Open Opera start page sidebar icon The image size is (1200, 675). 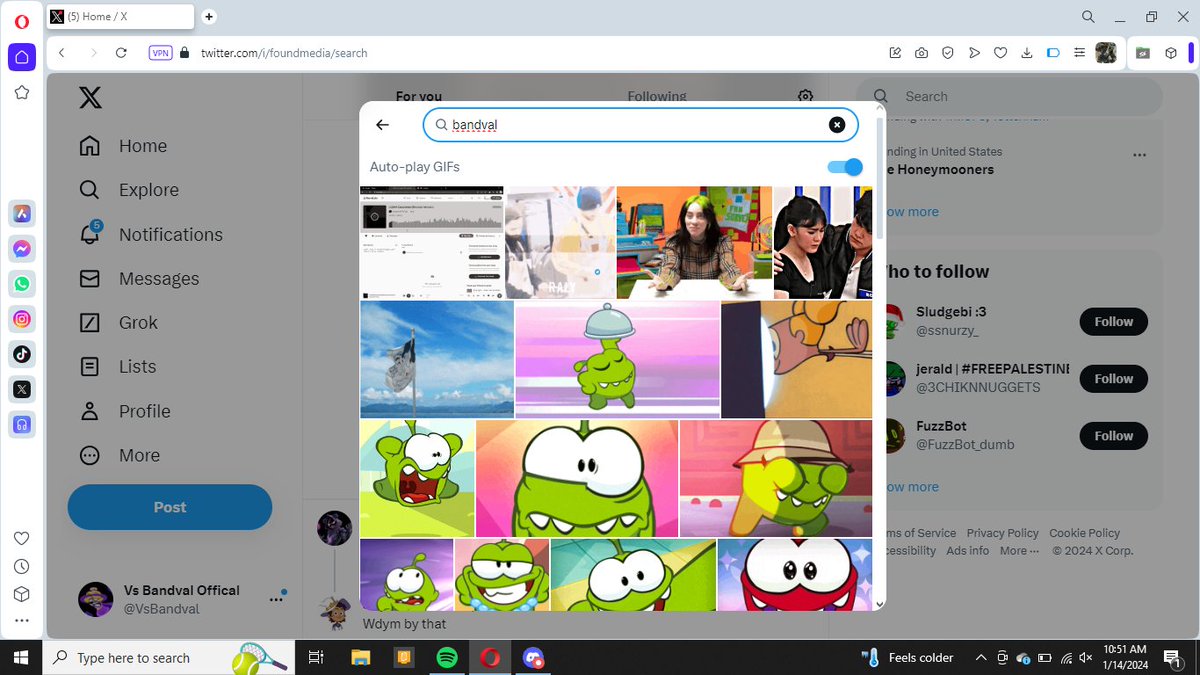(x=22, y=57)
